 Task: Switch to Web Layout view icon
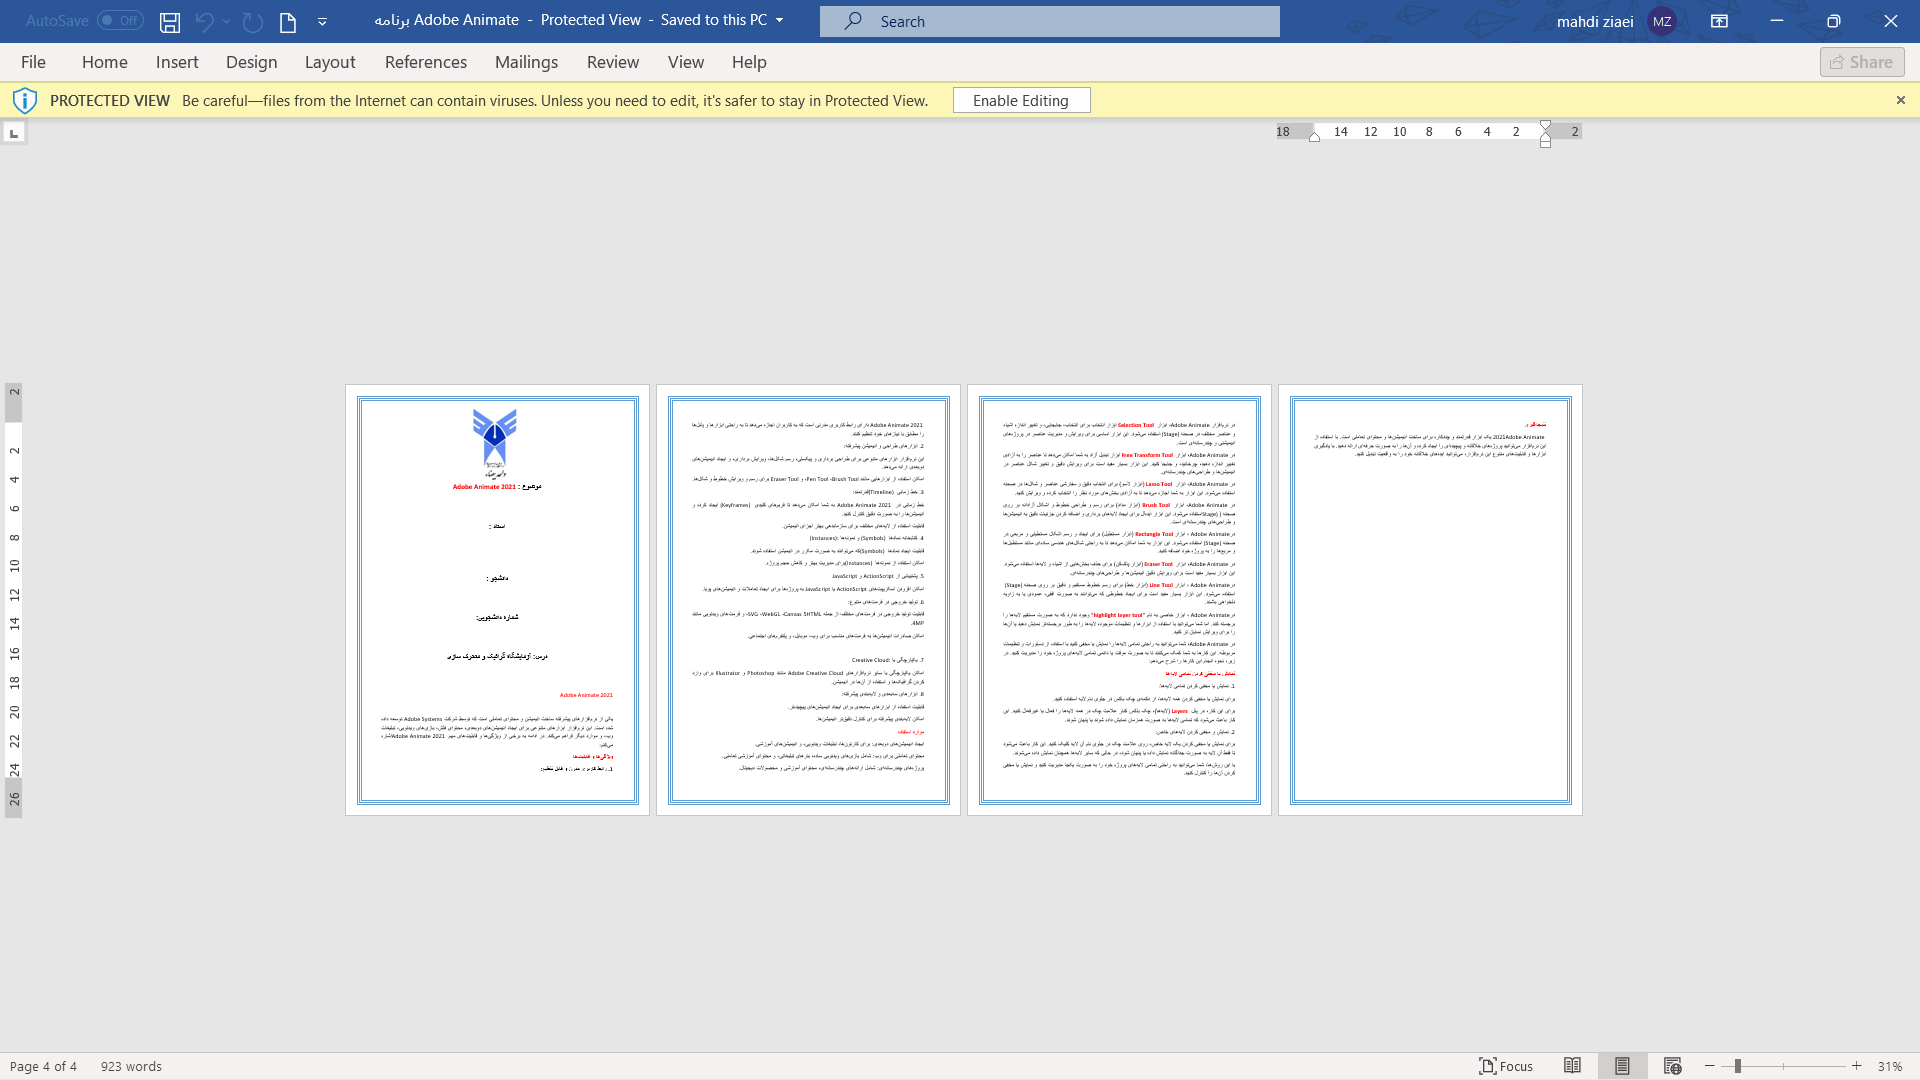(x=1672, y=1066)
